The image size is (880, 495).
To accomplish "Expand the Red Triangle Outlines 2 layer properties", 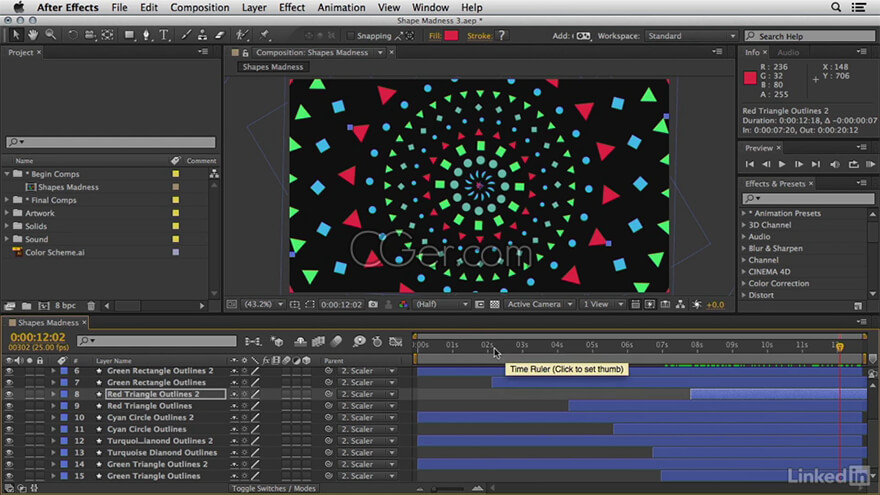I will pos(53,394).
